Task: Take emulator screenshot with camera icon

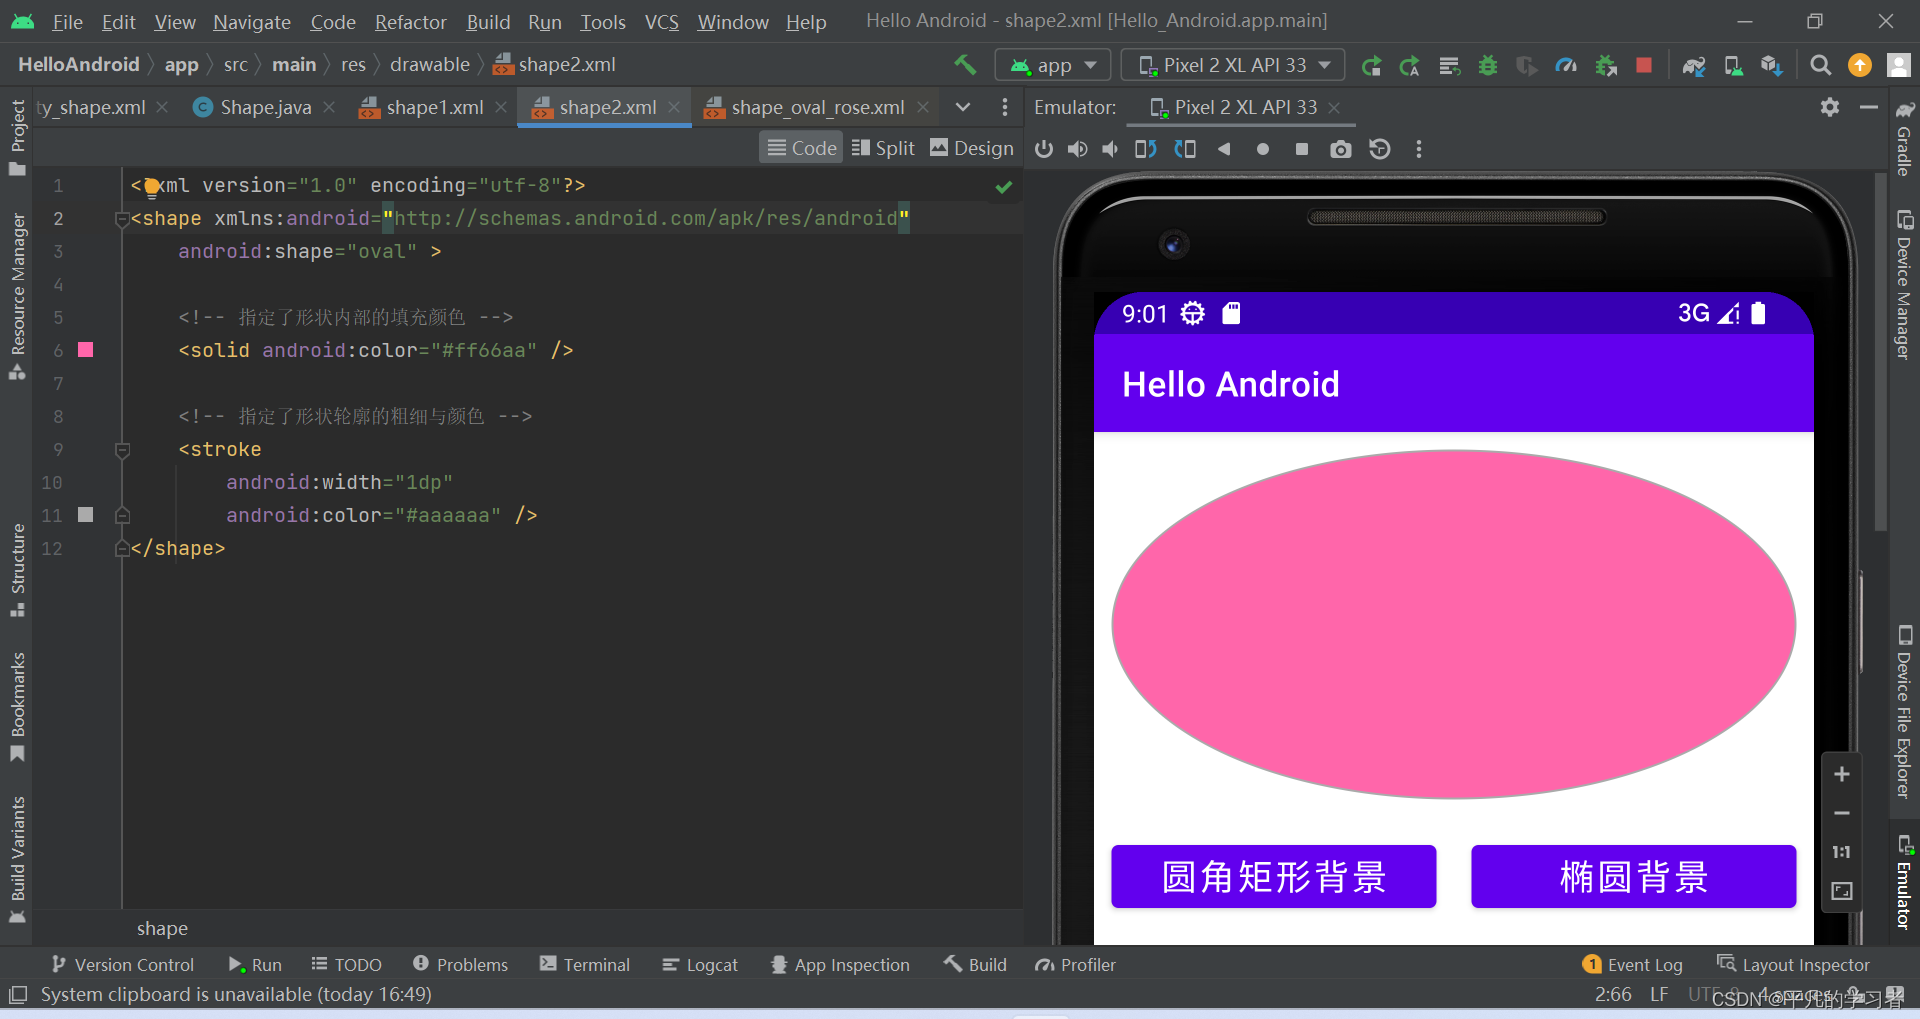Action: pos(1341,149)
